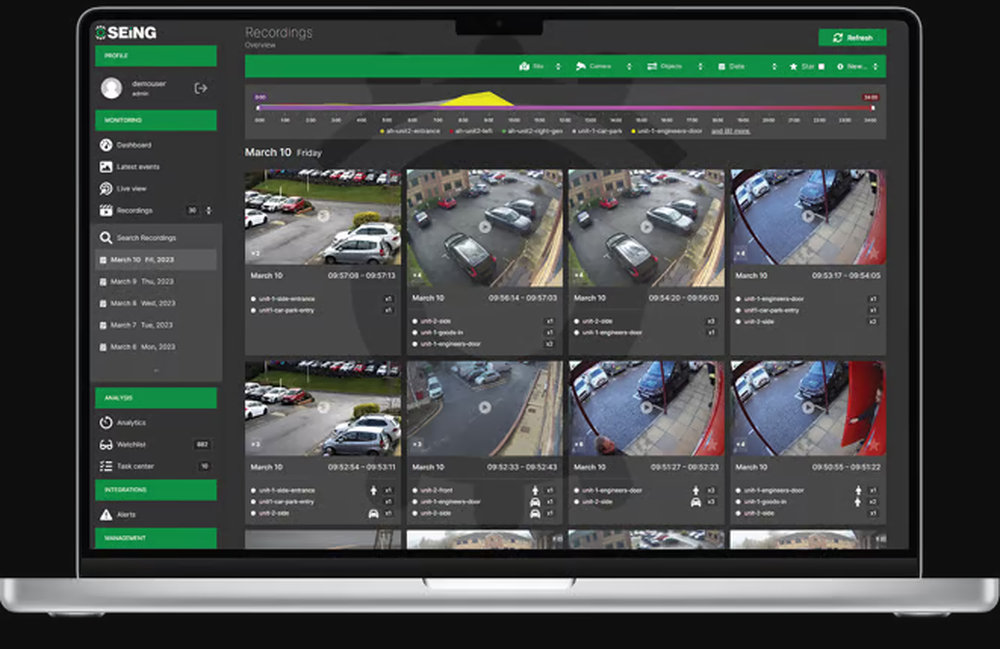Open the Alerts warning triangle icon
This screenshot has width=1000, height=649.
tap(106, 514)
